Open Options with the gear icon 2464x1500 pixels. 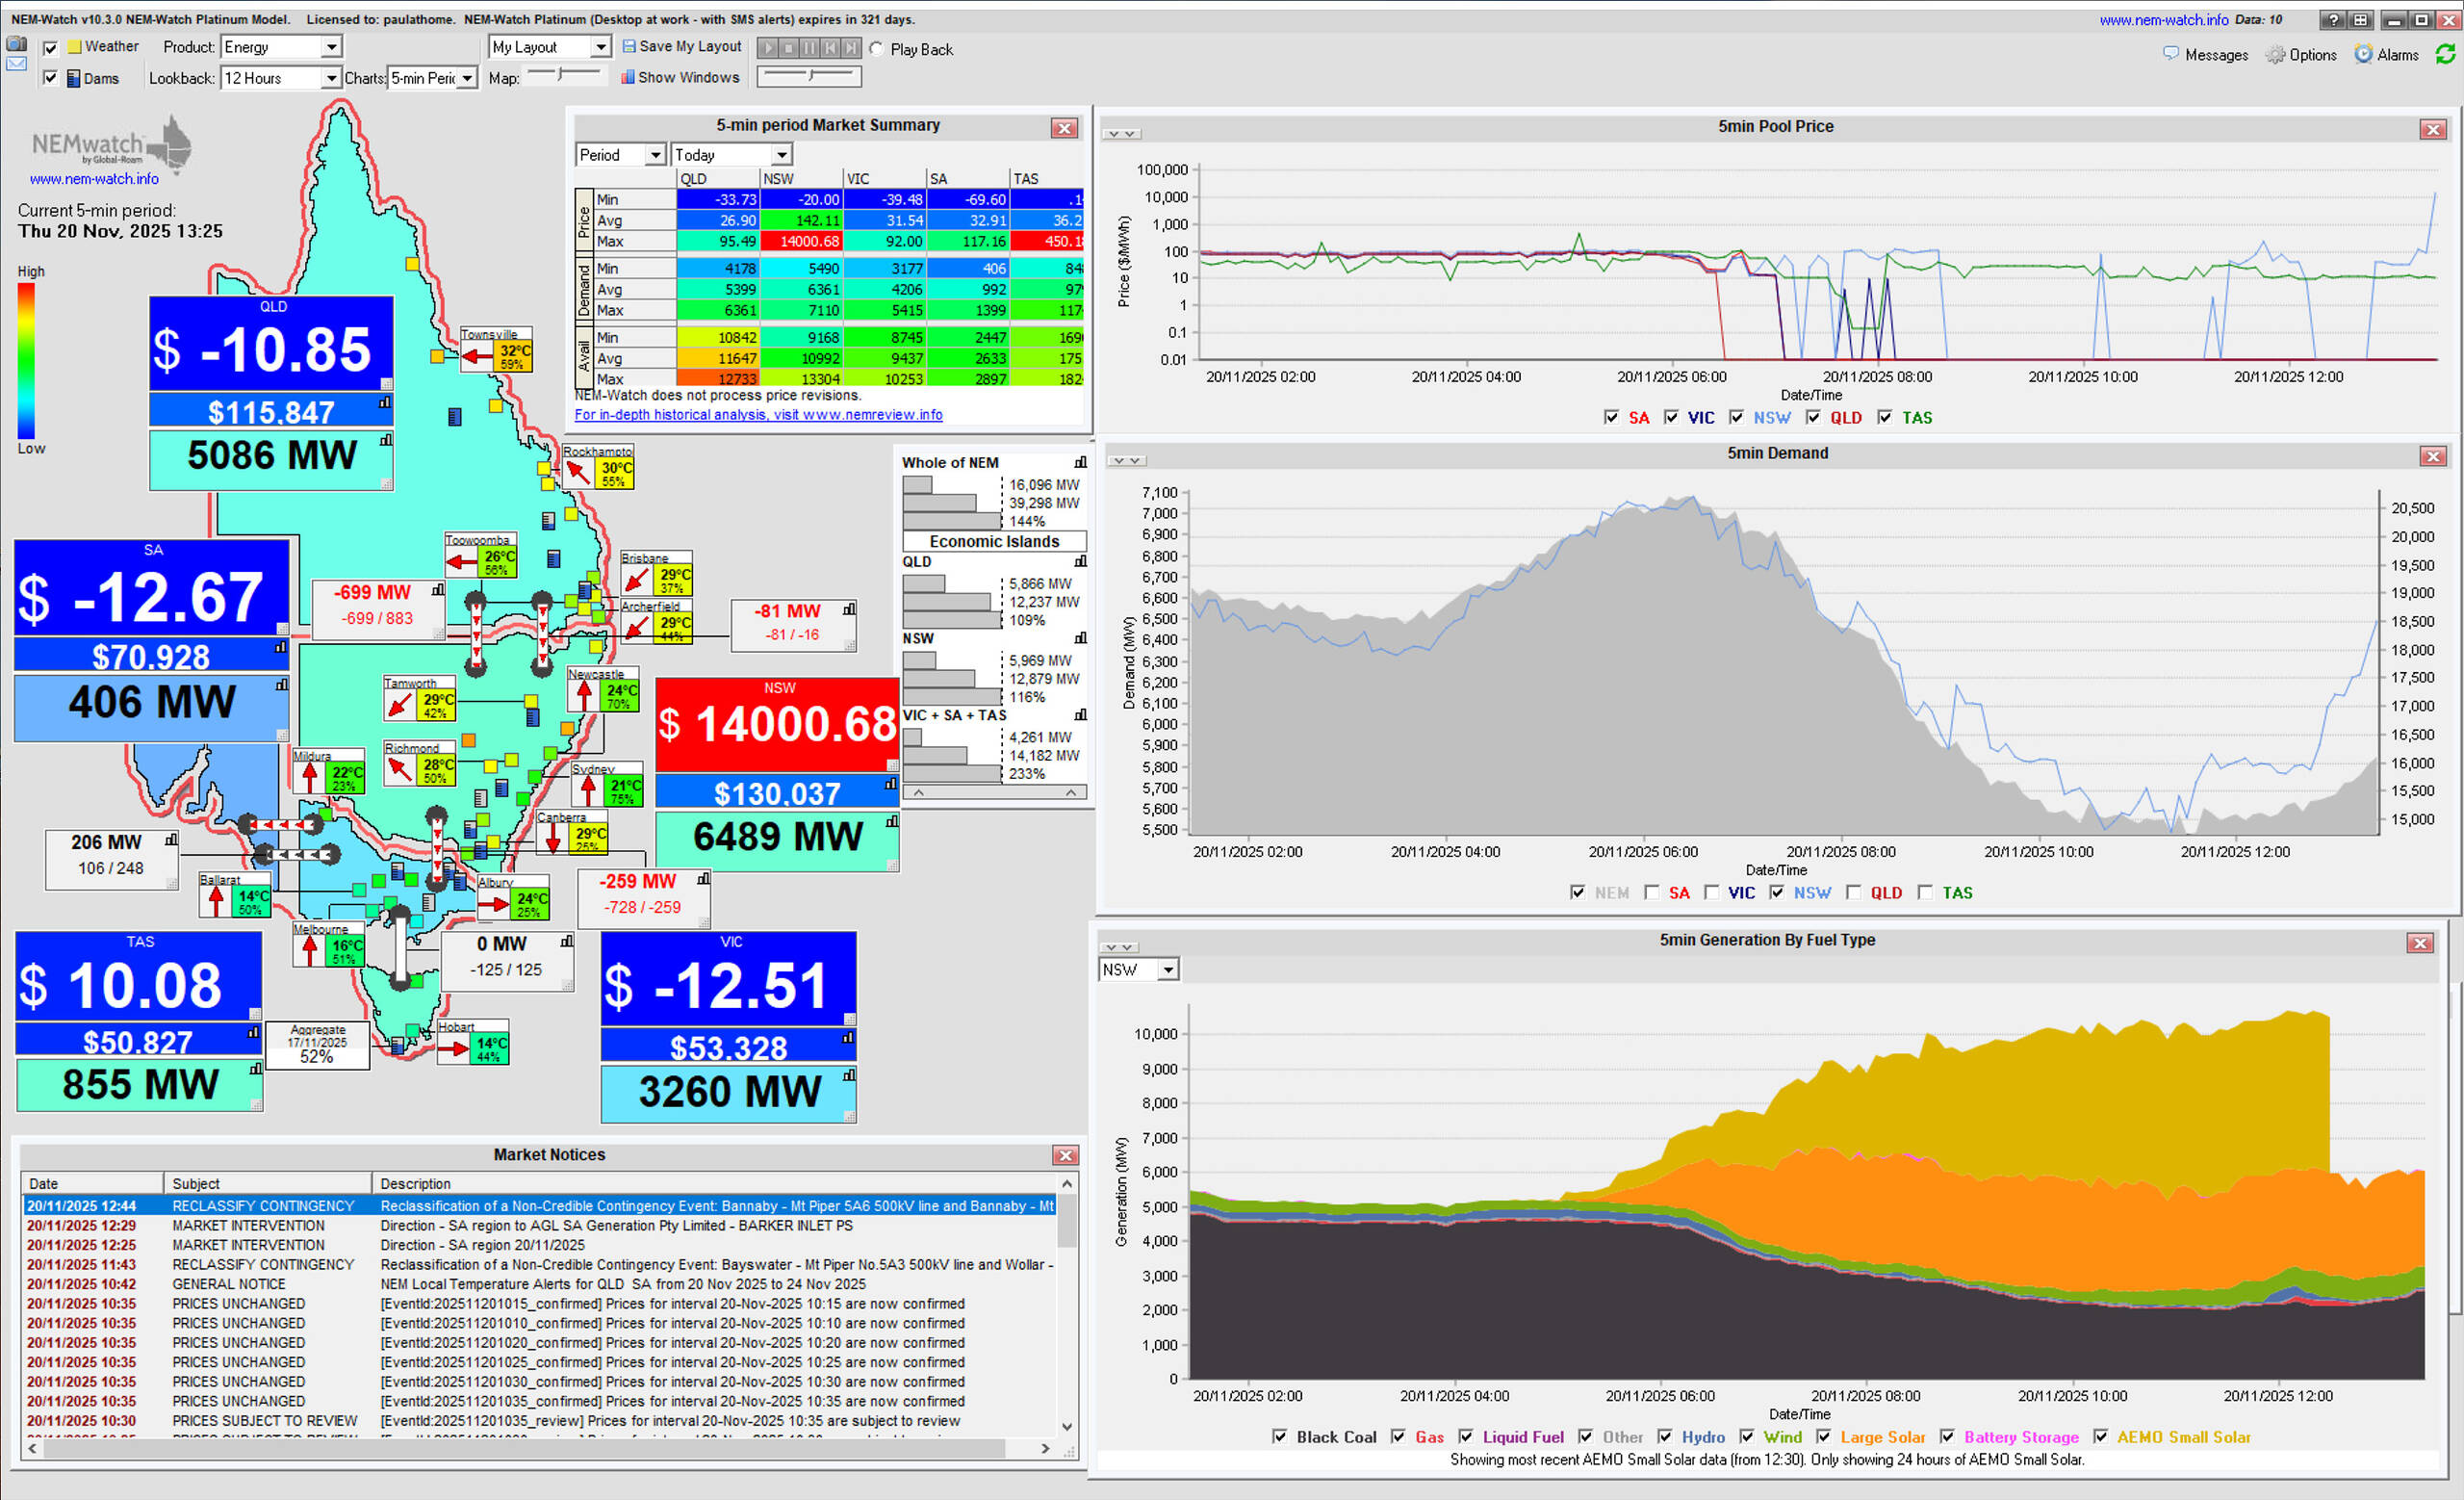pos(2275,55)
